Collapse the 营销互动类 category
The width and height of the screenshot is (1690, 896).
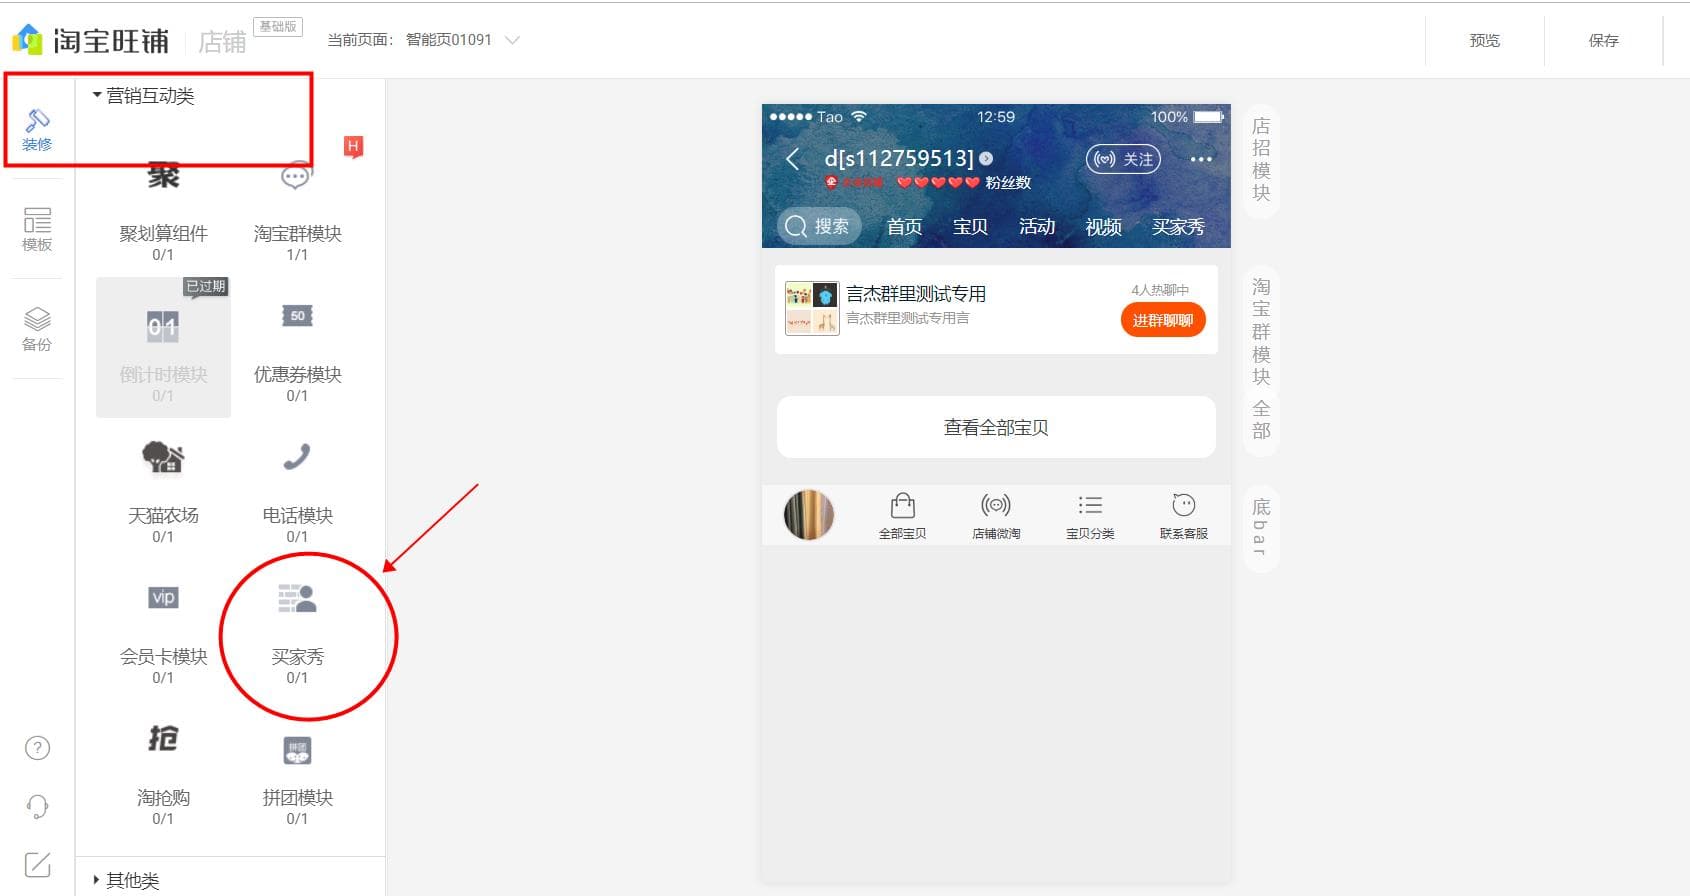click(143, 96)
